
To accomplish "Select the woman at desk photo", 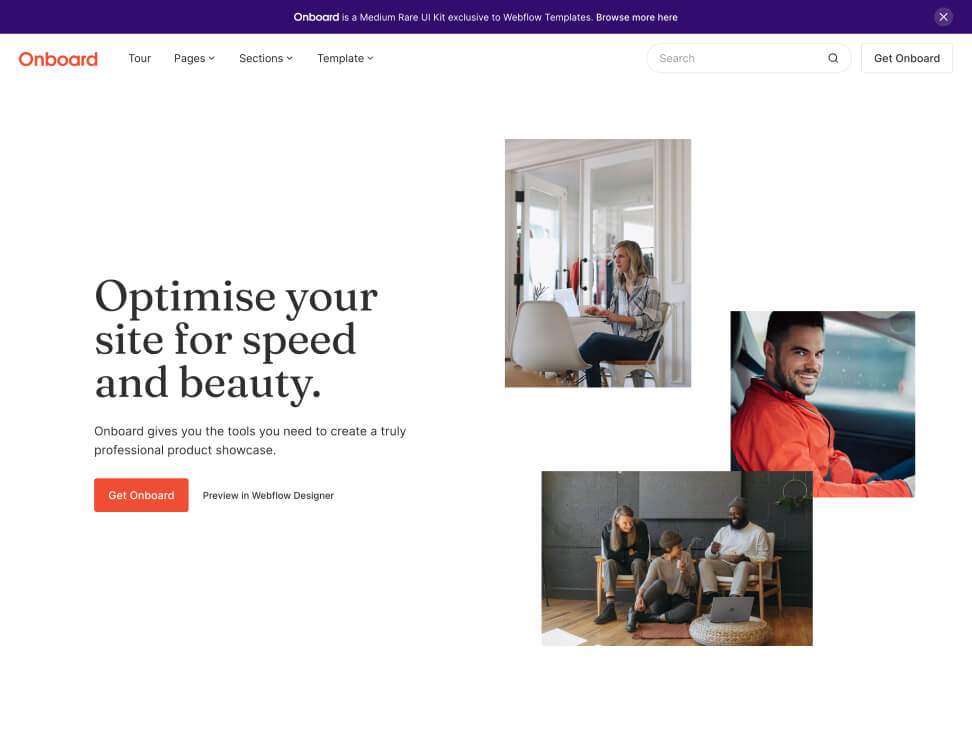I will (598, 263).
